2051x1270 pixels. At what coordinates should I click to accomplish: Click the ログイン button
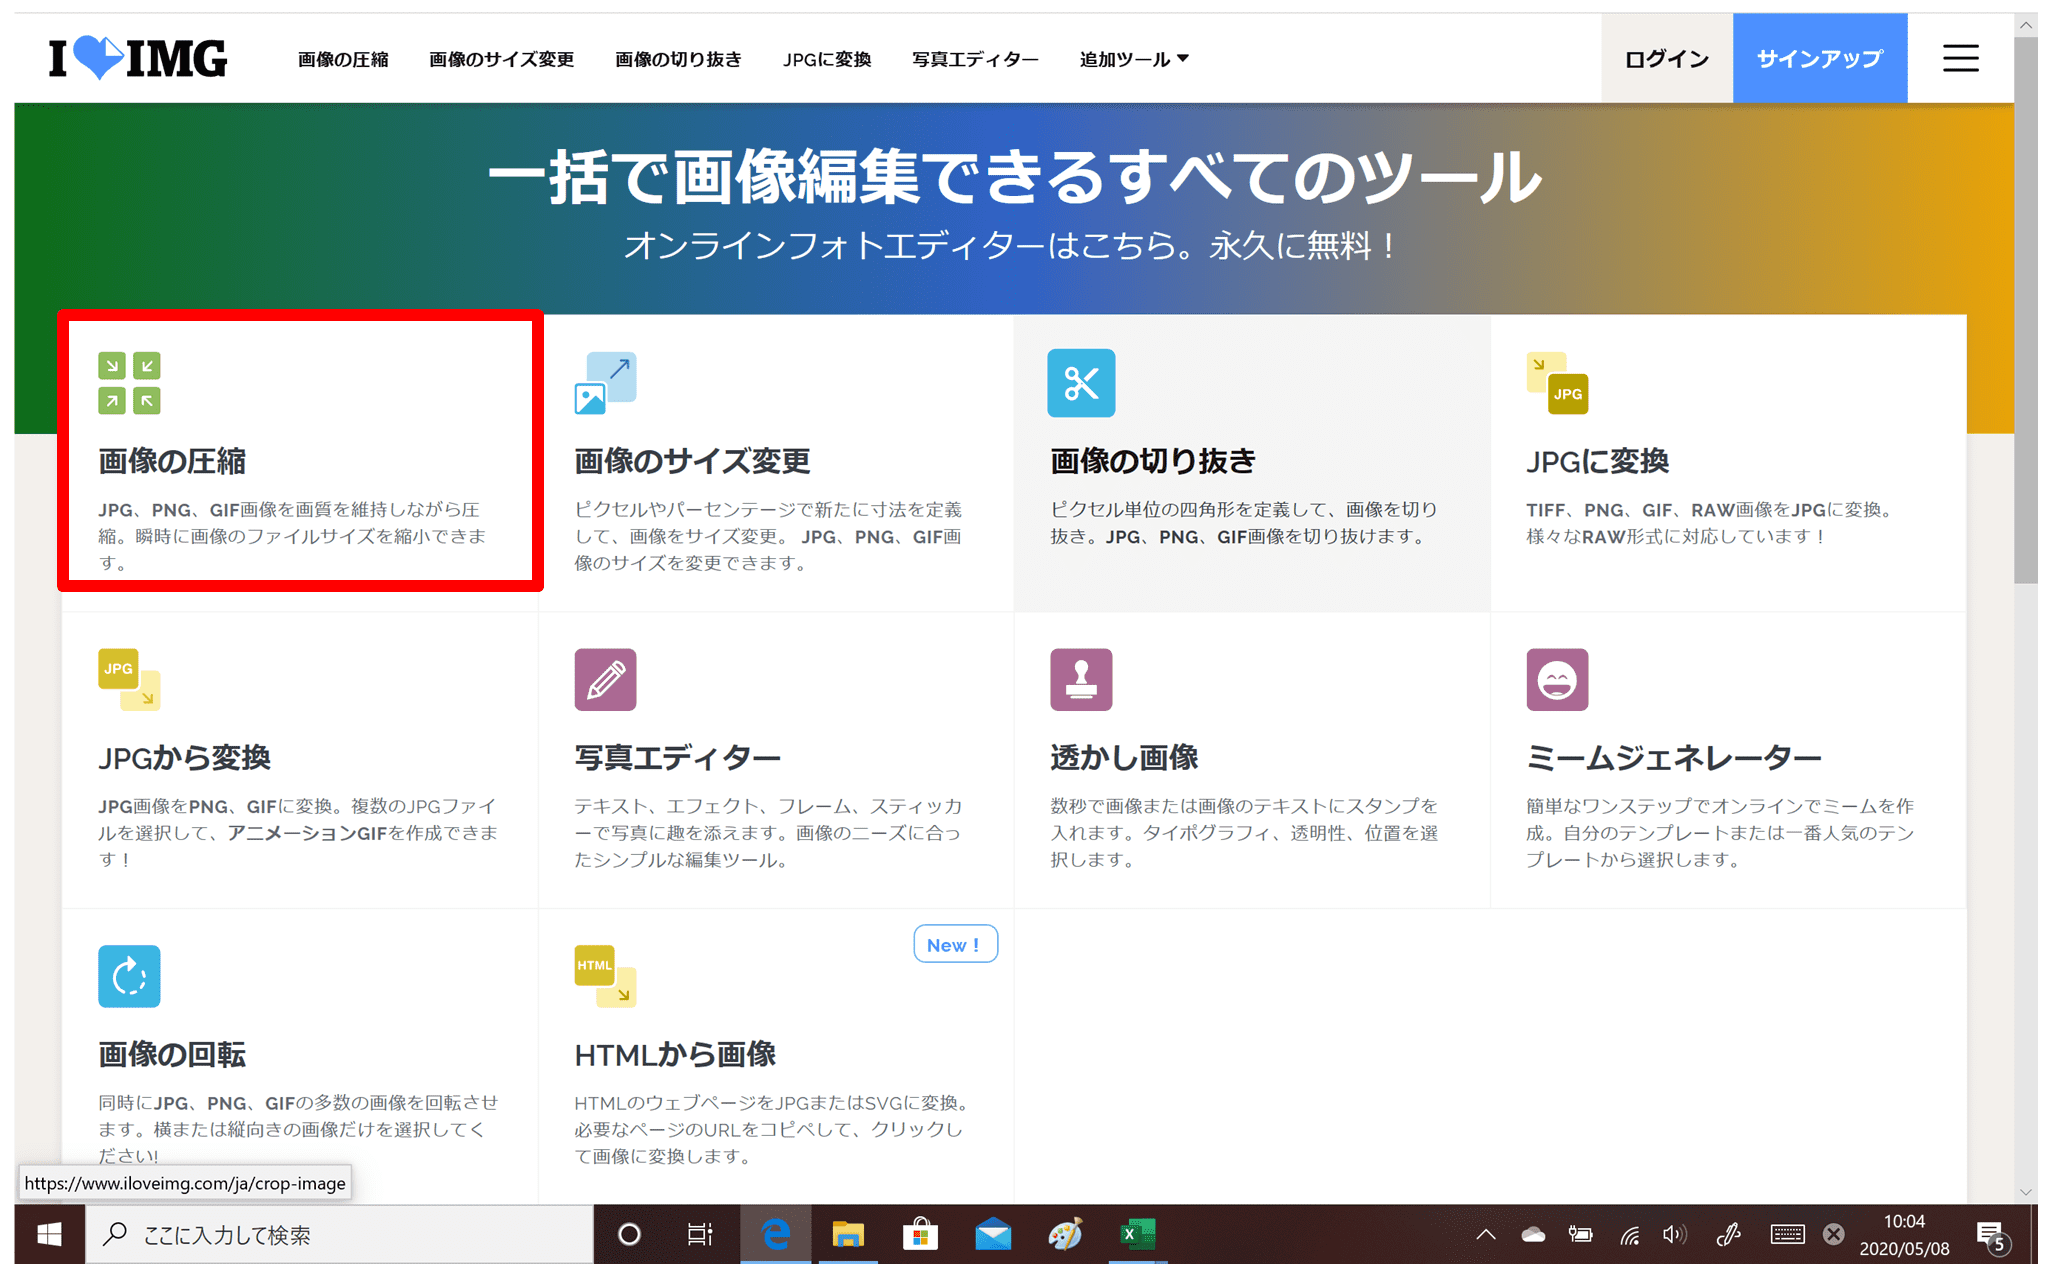click(x=1666, y=58)
